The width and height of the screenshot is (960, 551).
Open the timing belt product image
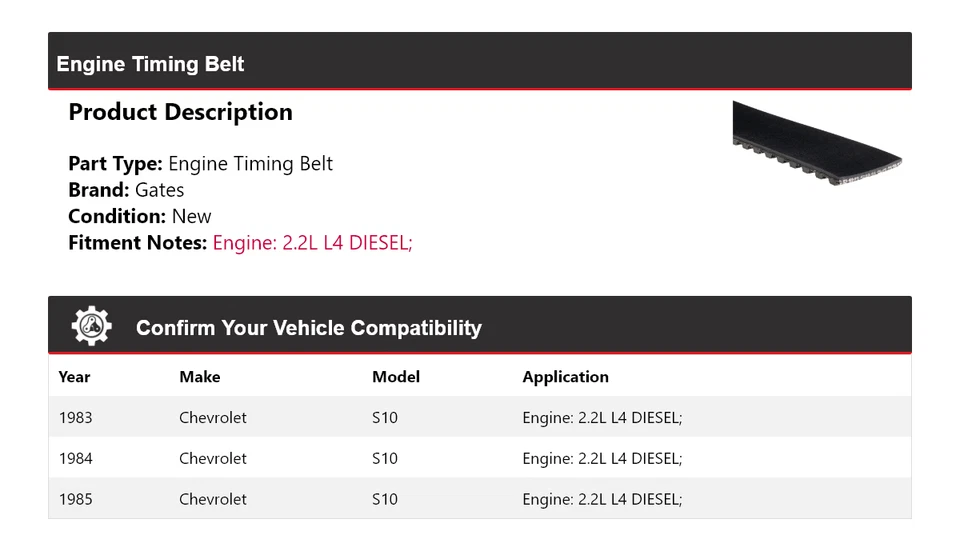pos(816,146)
